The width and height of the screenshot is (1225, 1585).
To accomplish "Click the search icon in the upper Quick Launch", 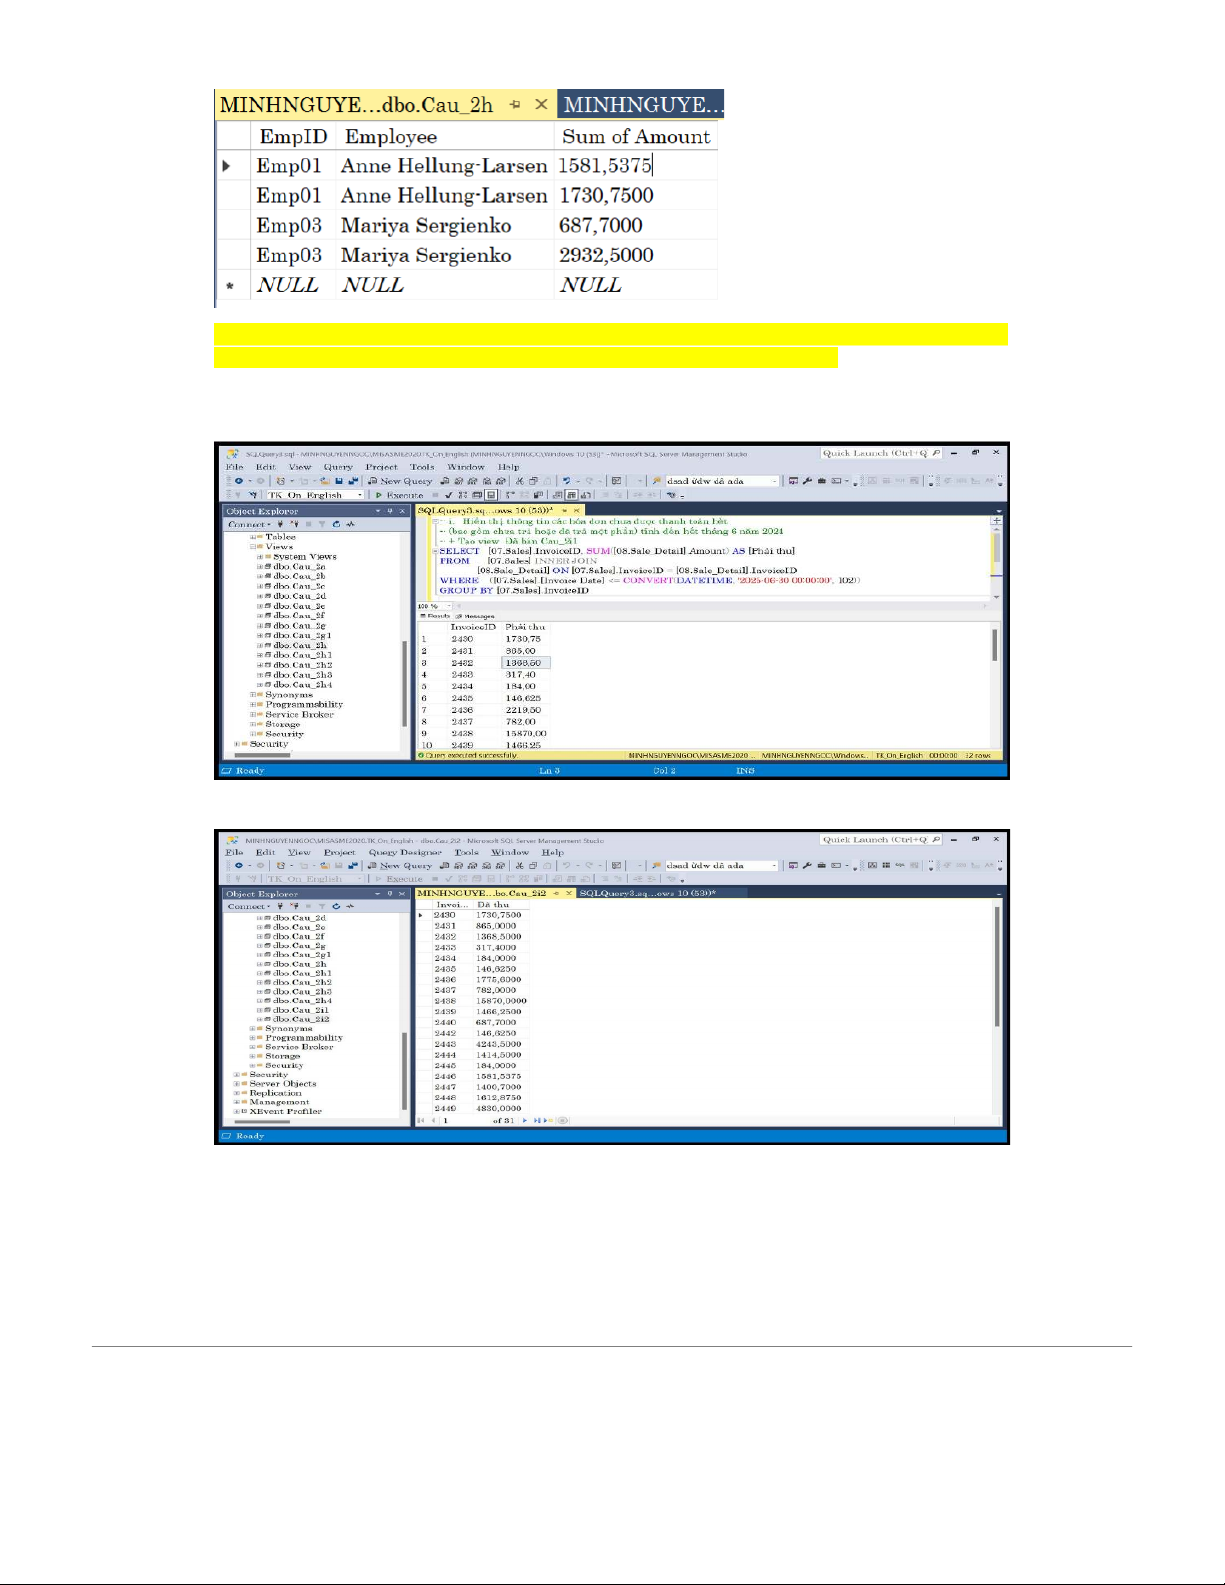I will point(936,453).
